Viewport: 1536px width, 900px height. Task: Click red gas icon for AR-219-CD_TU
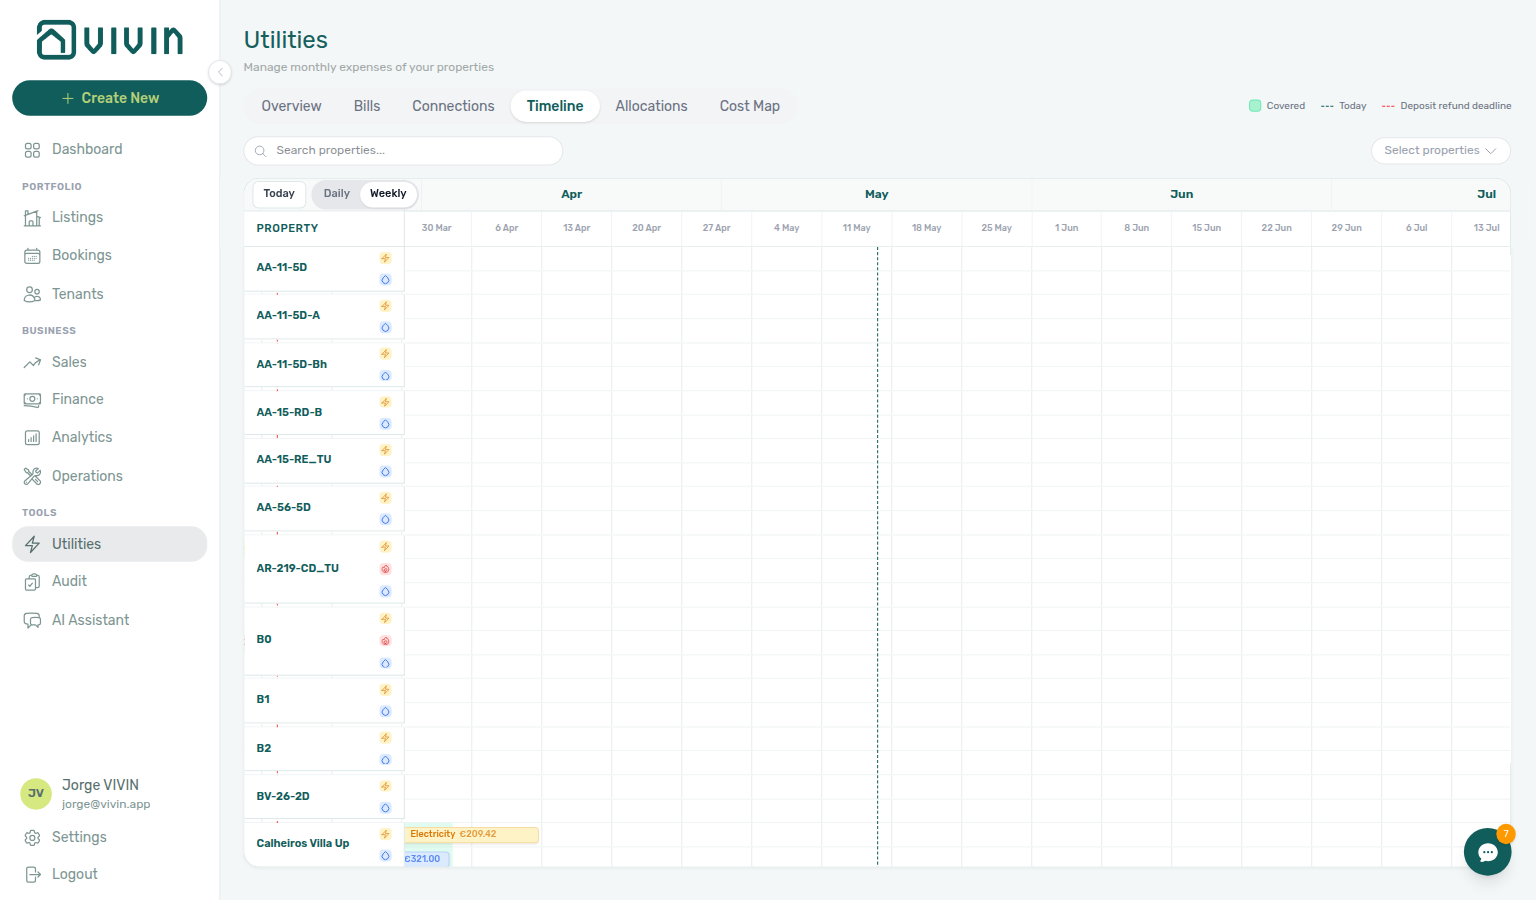[385, 569]
